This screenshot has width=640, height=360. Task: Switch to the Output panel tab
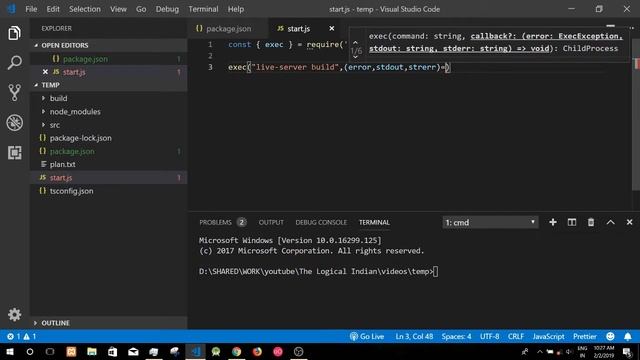[x=271, y=222]
